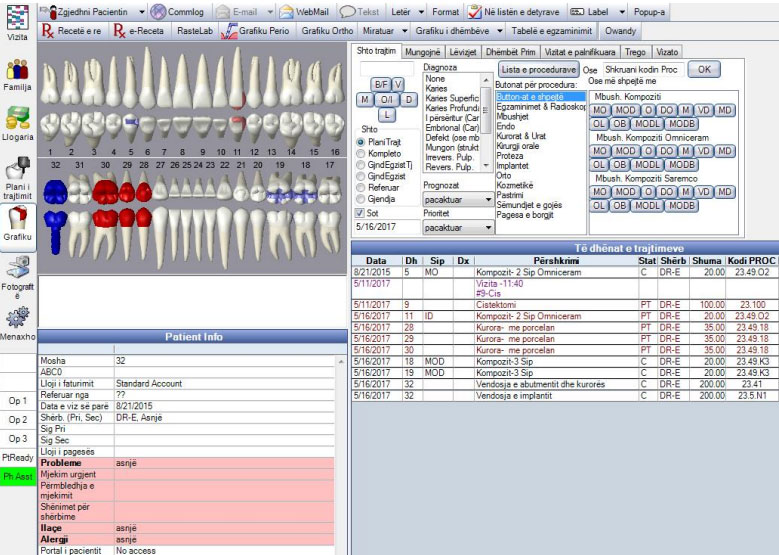Screen dimensions: 779x555
Task: Click the blue crown on tooth 32
Action: click(x=57, y=192)
